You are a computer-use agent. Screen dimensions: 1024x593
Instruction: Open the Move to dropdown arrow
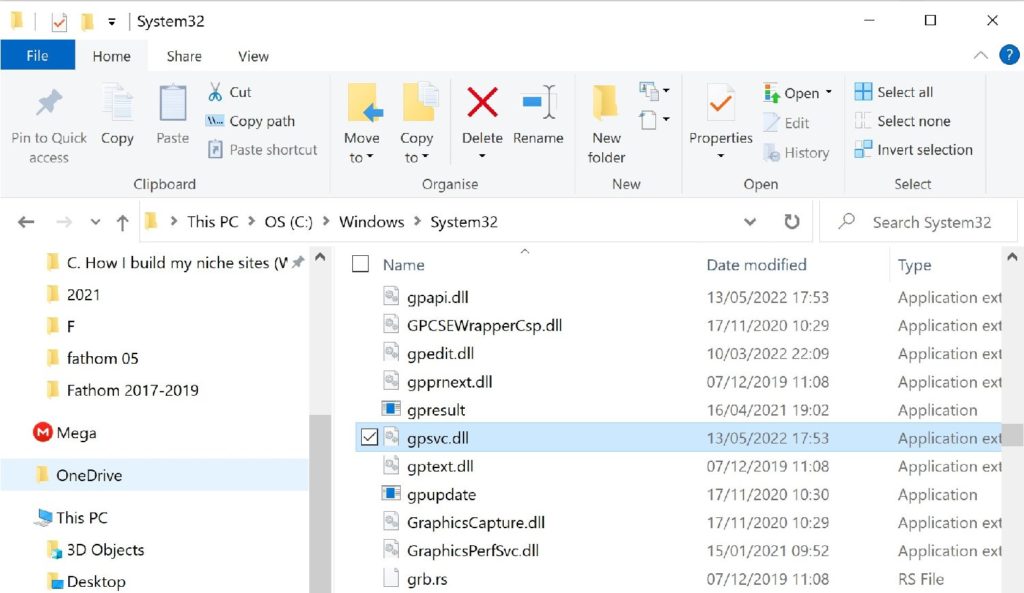(x=370, y=157)
